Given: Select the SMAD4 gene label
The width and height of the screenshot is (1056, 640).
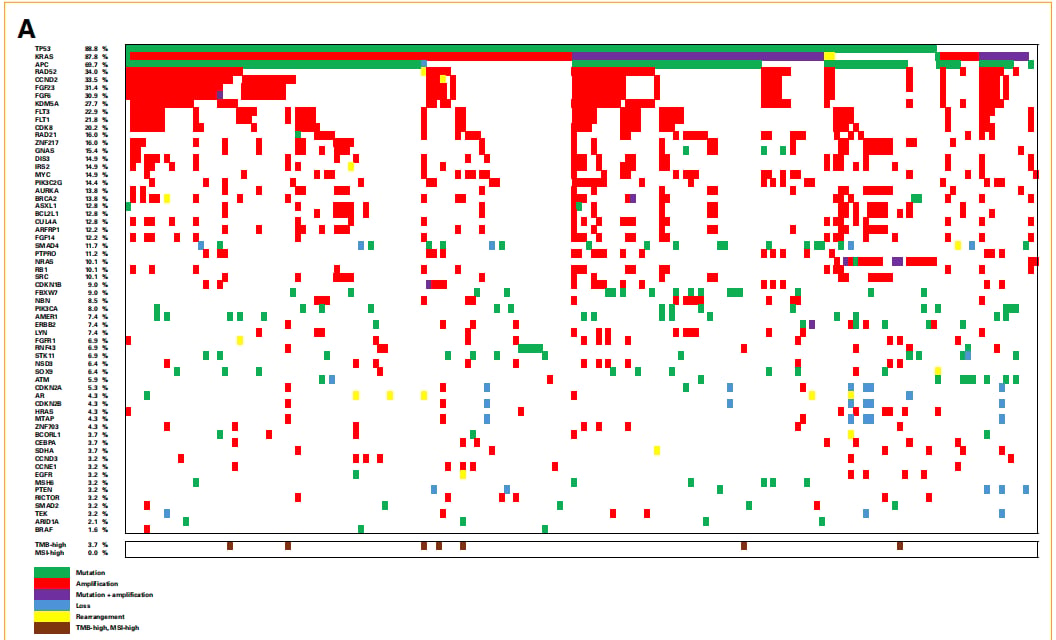Looking at the screenshot, I should click(46, 245).
